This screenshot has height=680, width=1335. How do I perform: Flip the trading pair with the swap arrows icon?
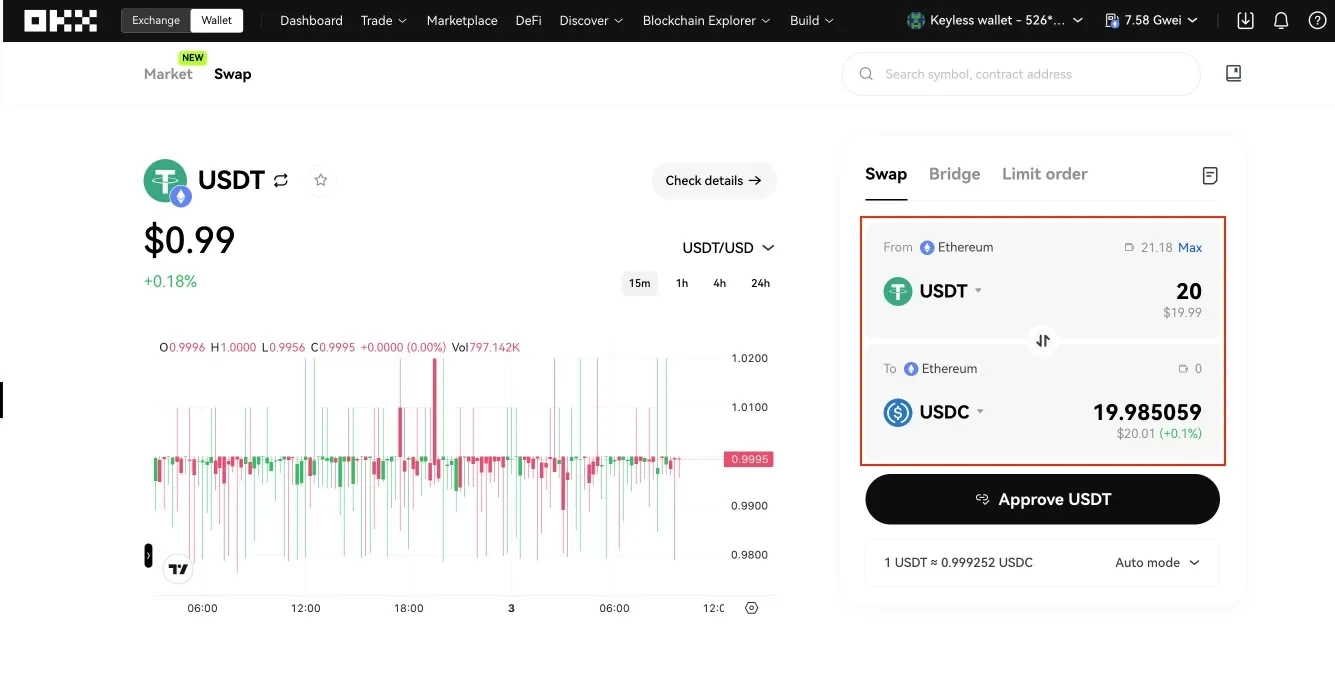(281, 180)
